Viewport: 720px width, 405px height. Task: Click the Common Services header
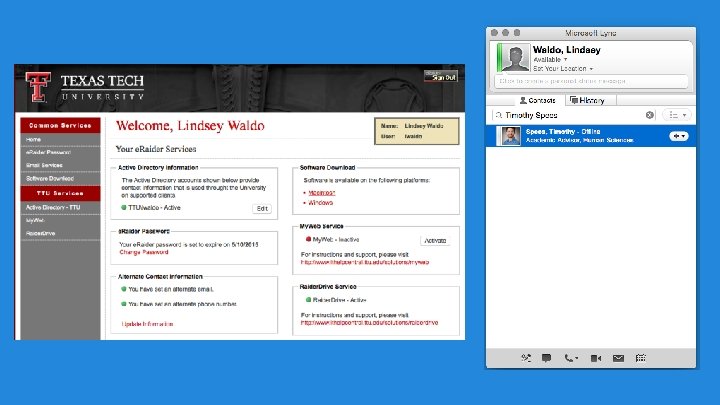click(x=60, y=125)
